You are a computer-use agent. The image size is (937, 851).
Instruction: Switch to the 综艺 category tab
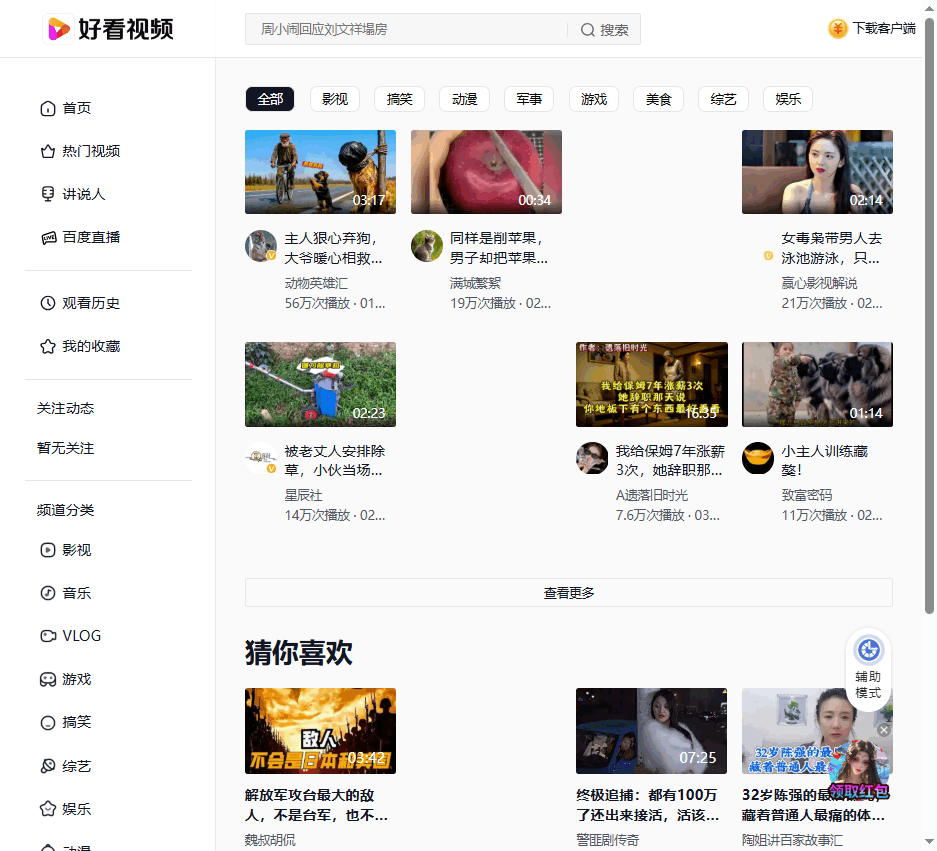(x=723, y=99)
